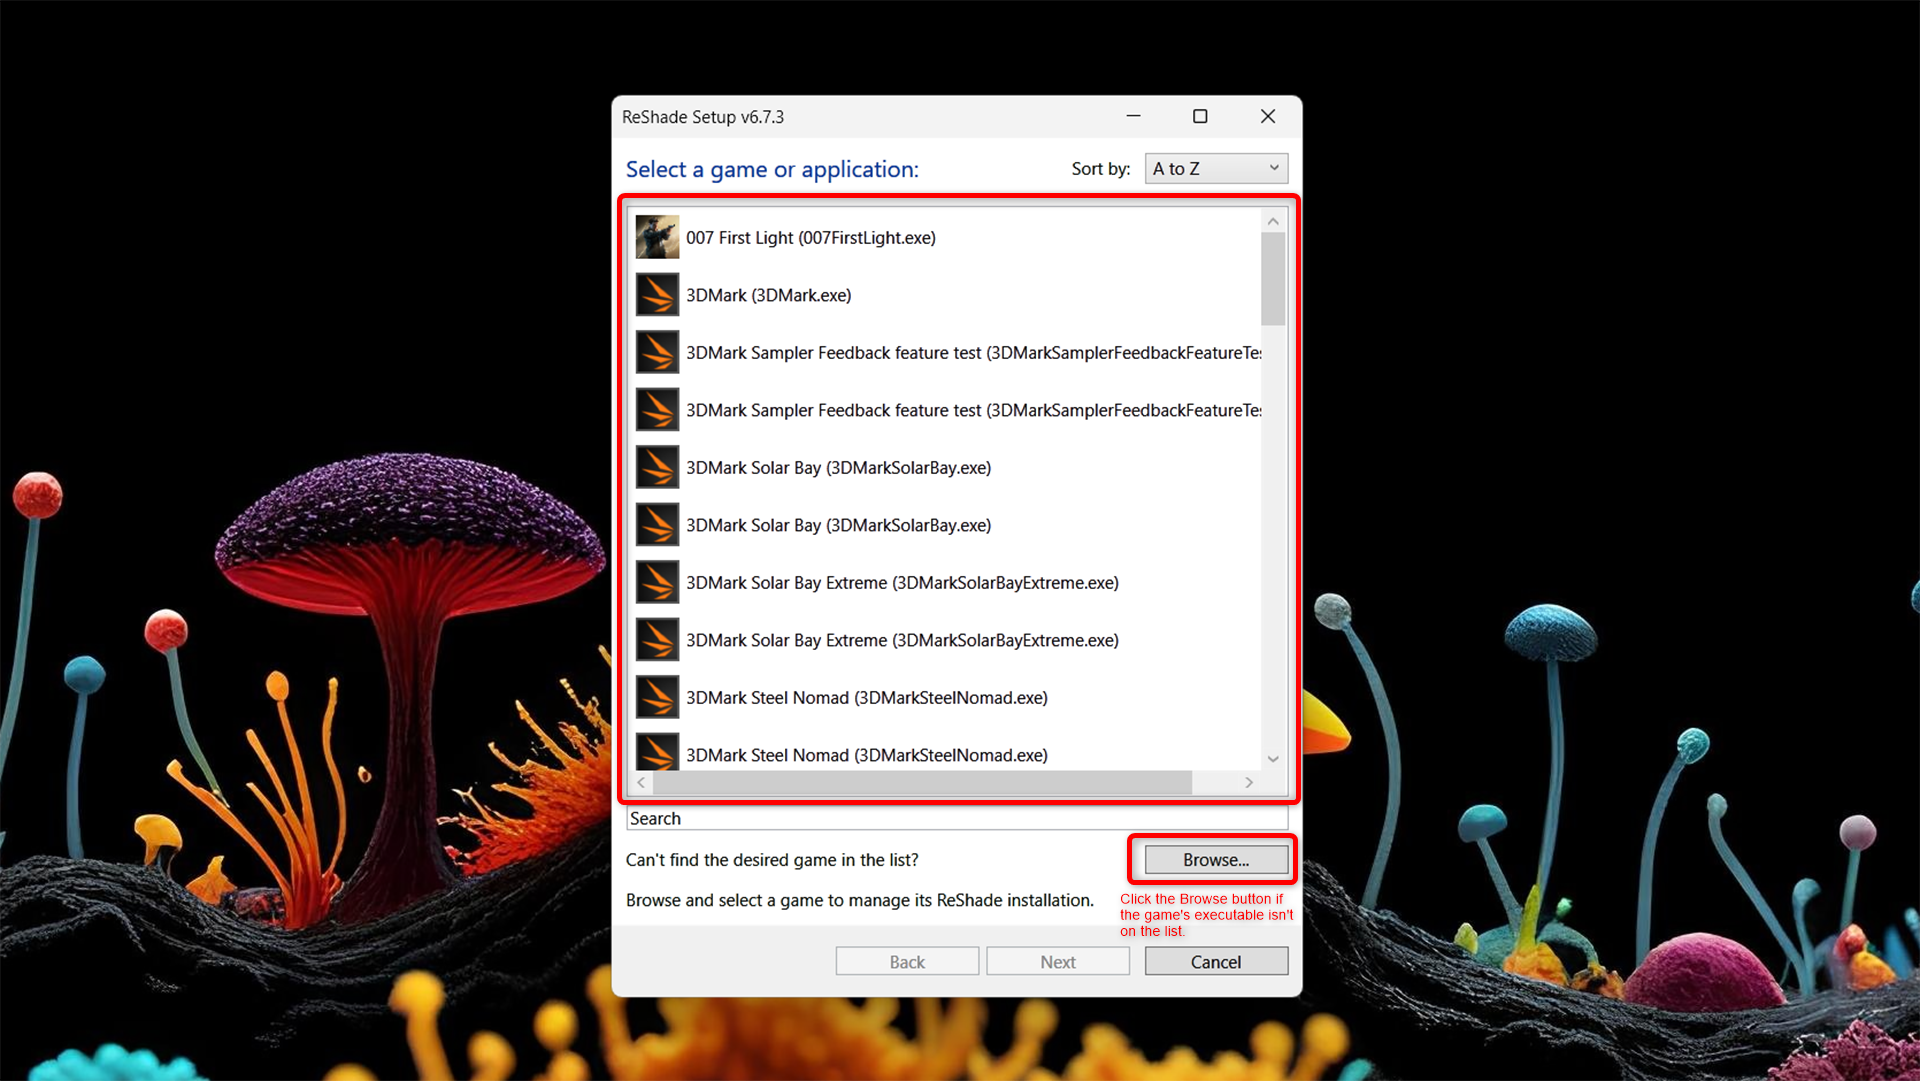Click into the Search field
Image resolution: width=1920 pixels, height=1081 pixels.
956,818
